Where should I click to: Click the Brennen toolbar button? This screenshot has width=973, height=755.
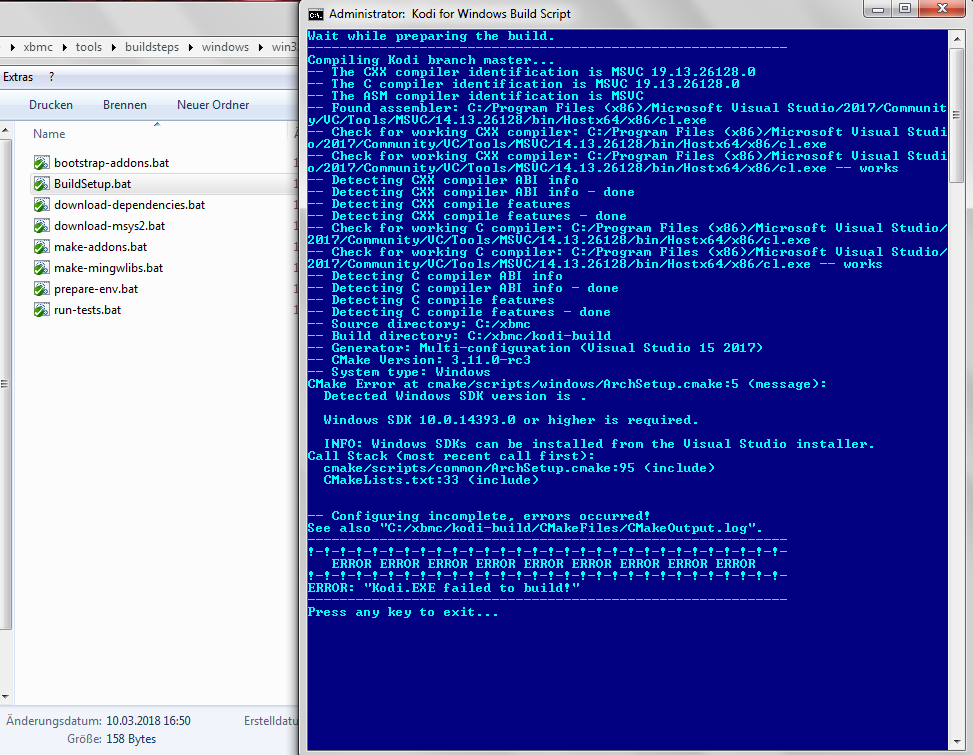point(125,105)
